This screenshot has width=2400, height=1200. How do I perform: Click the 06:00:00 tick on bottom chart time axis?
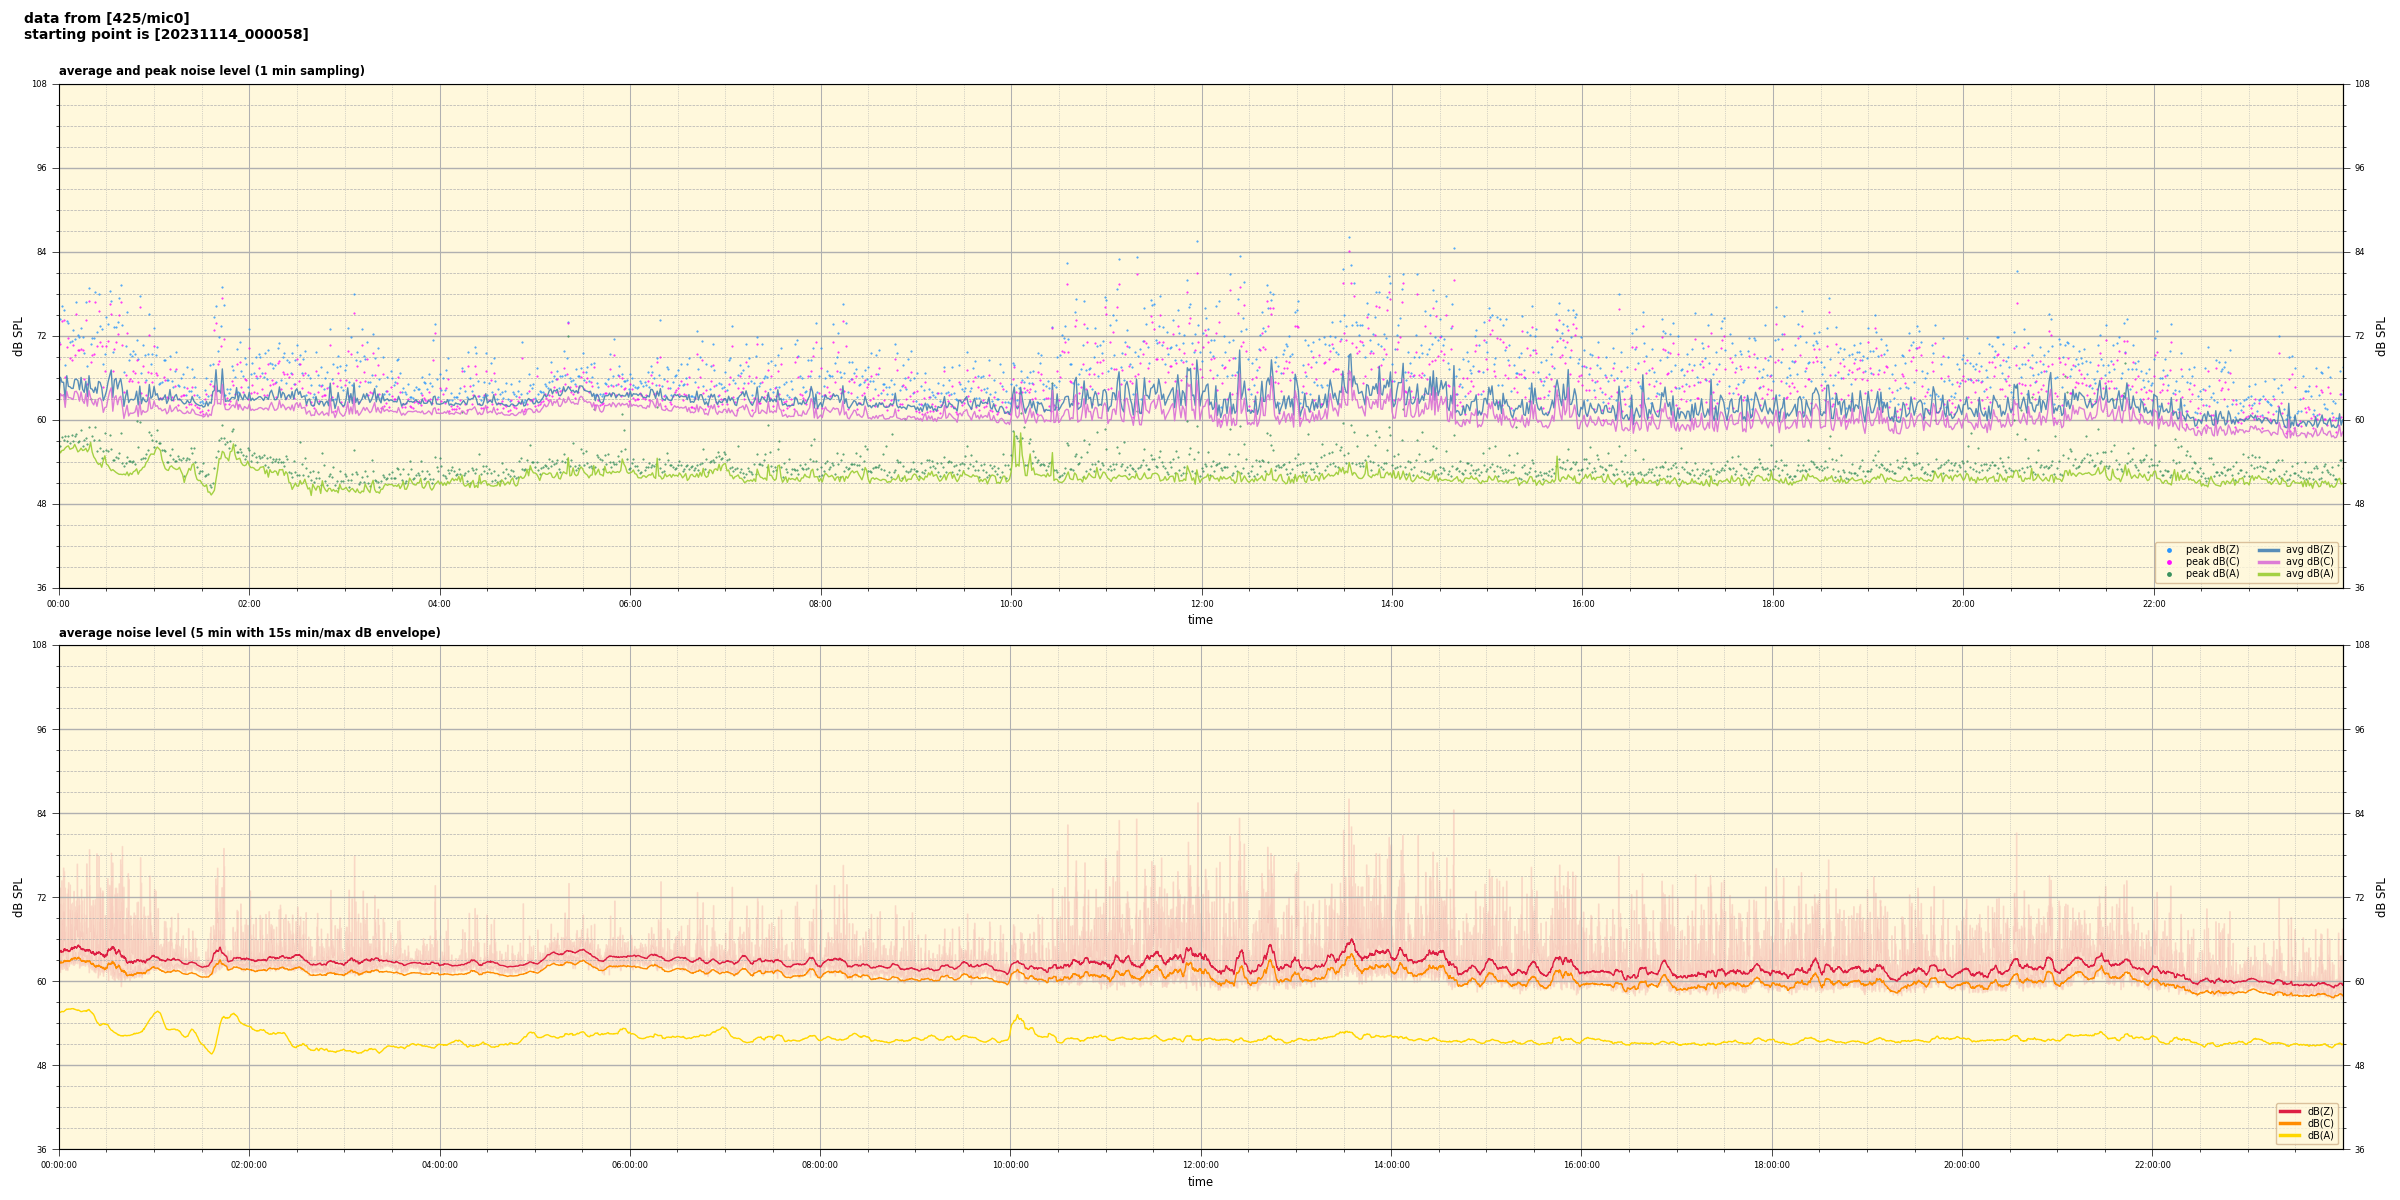[x=630, y=1165]
